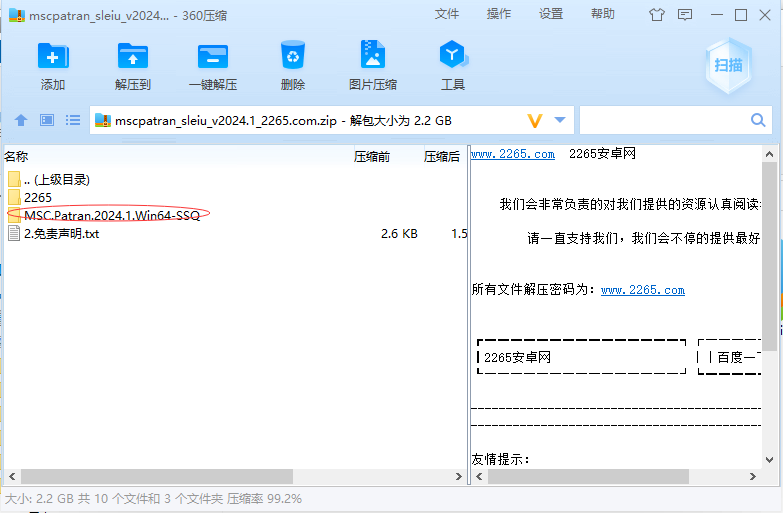Click the file list horizontal scrollbar thumb
Viewport: 783px width, 513px height.
[x=157, y=477]
